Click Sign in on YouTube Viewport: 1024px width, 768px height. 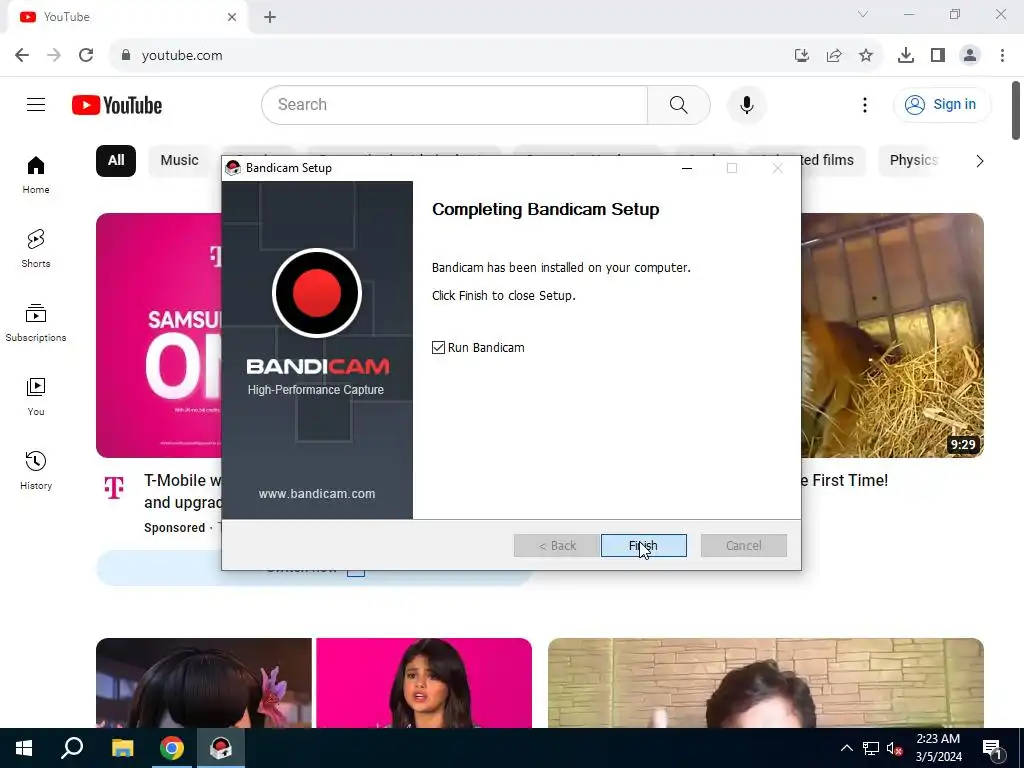[x=942, y=104]
